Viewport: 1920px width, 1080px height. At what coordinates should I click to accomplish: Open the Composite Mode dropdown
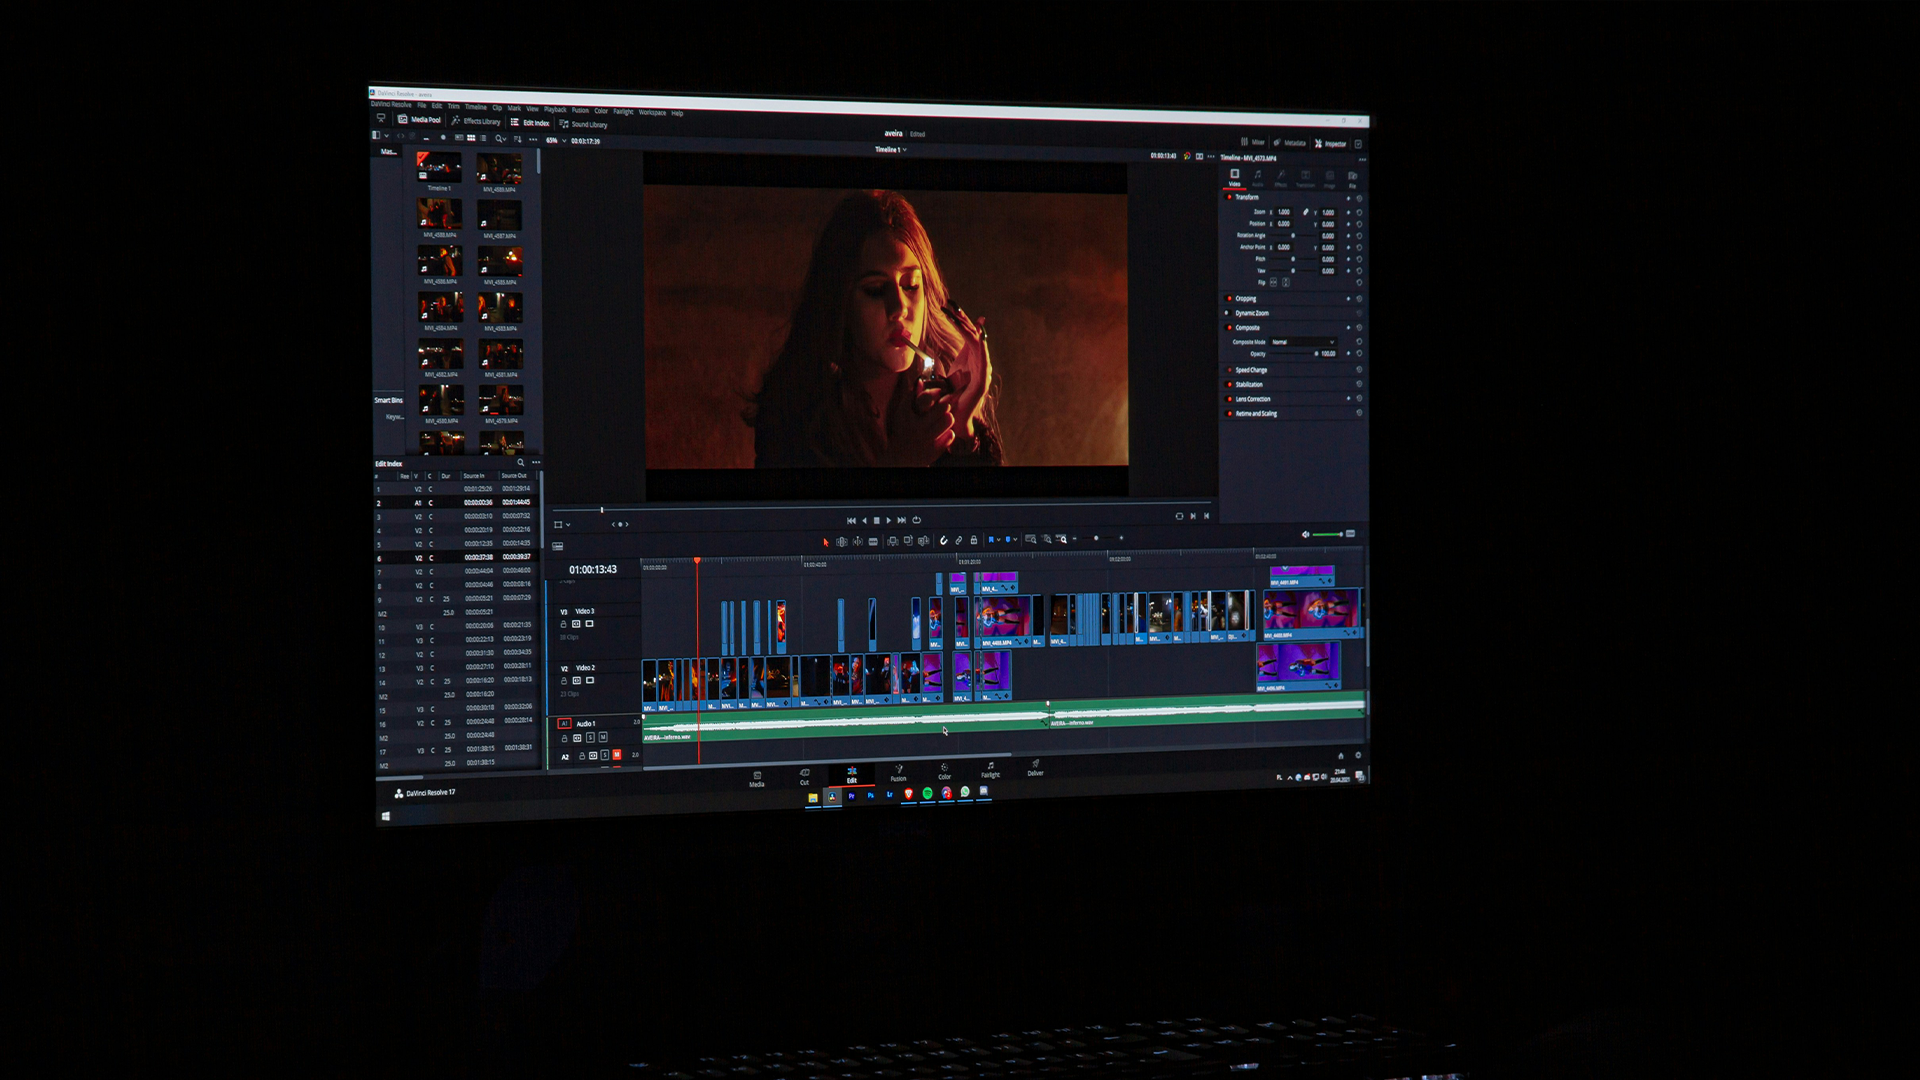tap(1303, 342)
